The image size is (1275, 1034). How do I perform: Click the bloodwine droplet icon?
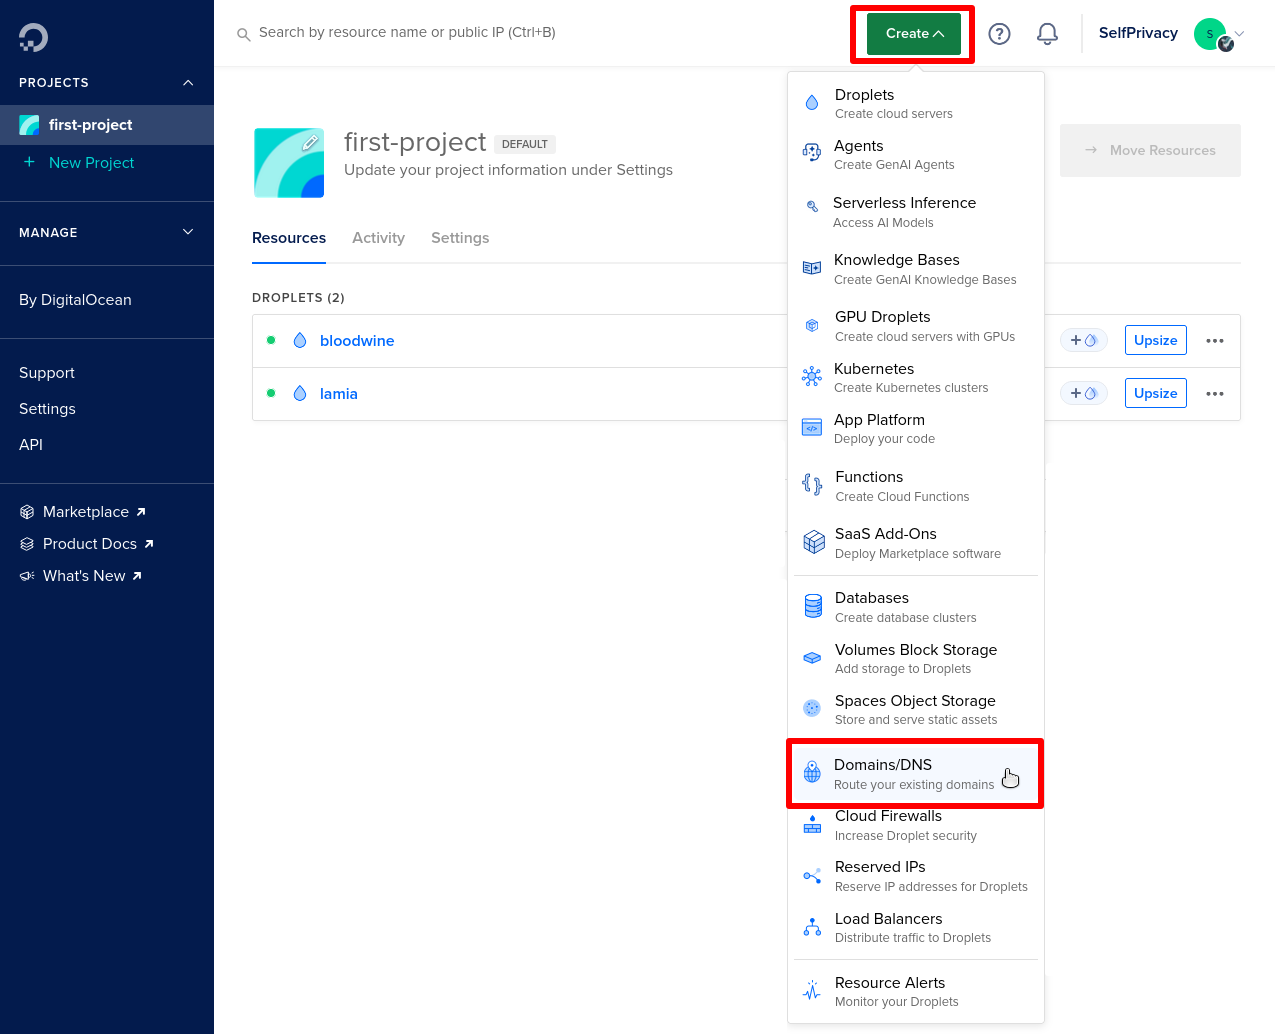(x=300, y=341)
